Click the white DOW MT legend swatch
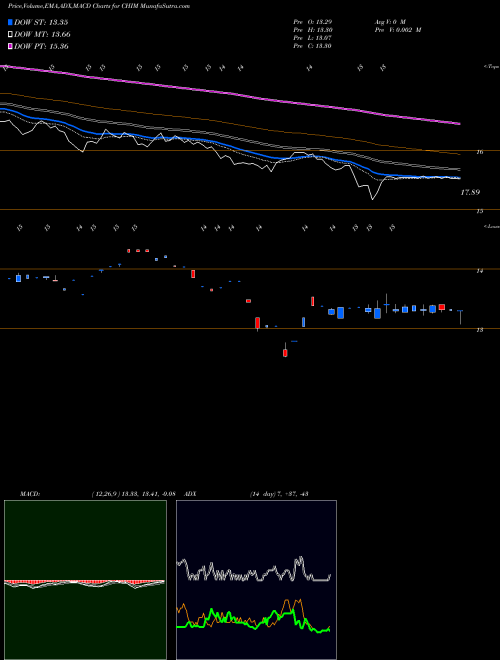 pos(10,35)
